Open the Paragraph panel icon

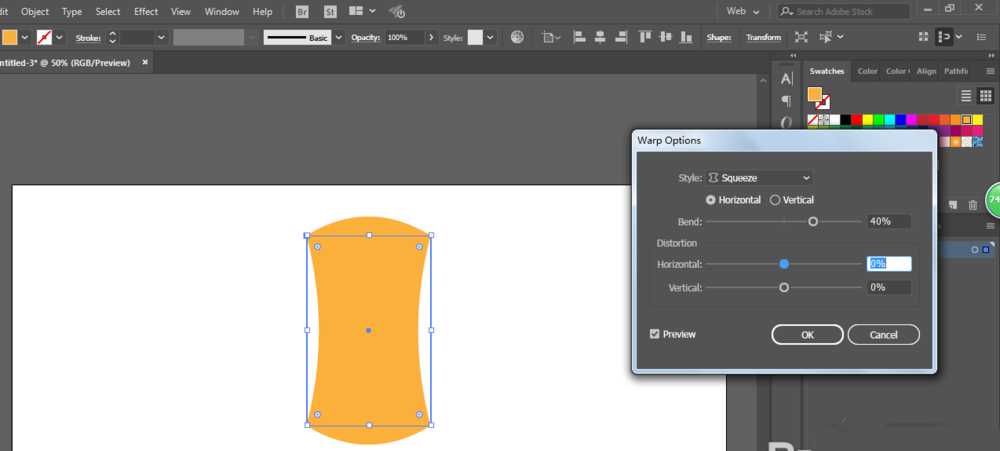(x=787, y=100)
